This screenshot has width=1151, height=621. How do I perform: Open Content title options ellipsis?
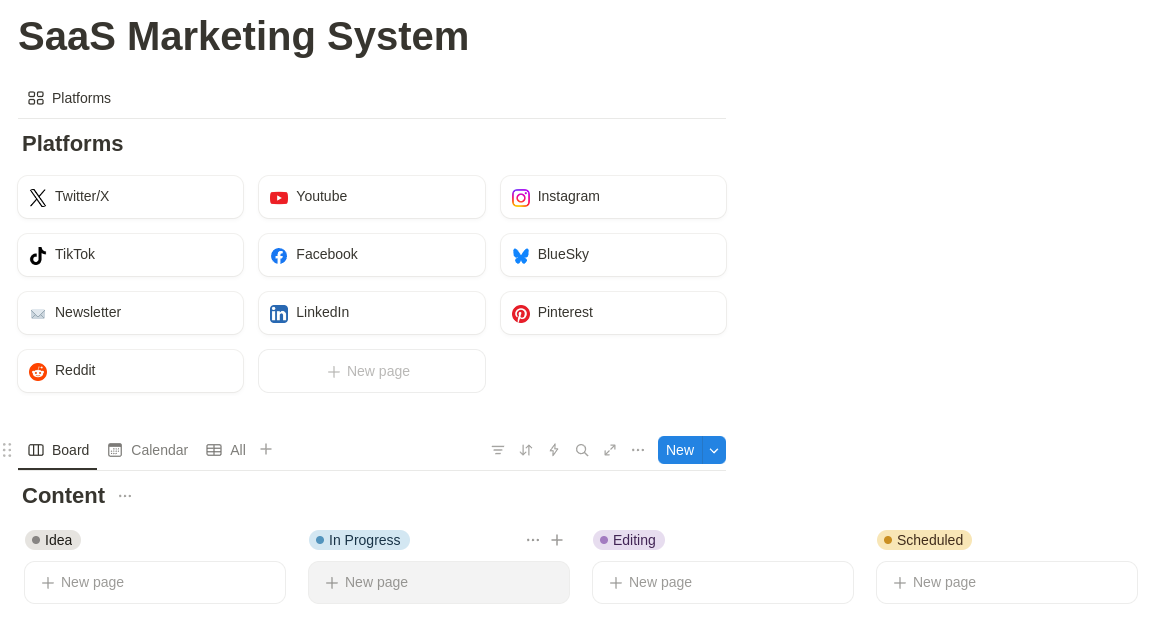click(125, 496)
